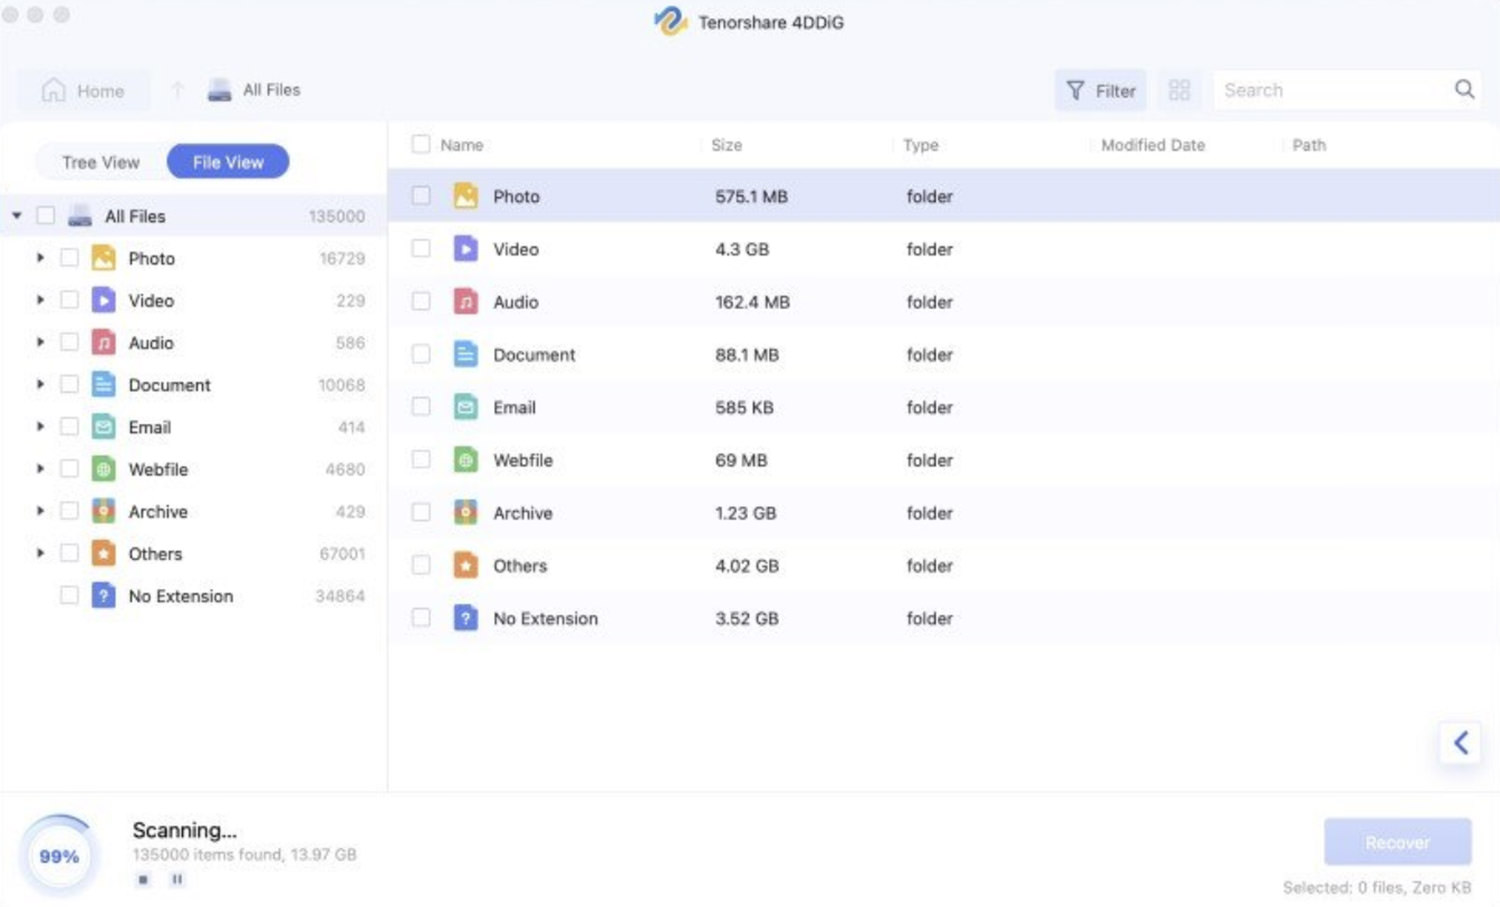The height and width of the screenshot is (907, 1500).
Task: Expand the Audio tree node
Action: pos(40,342)
